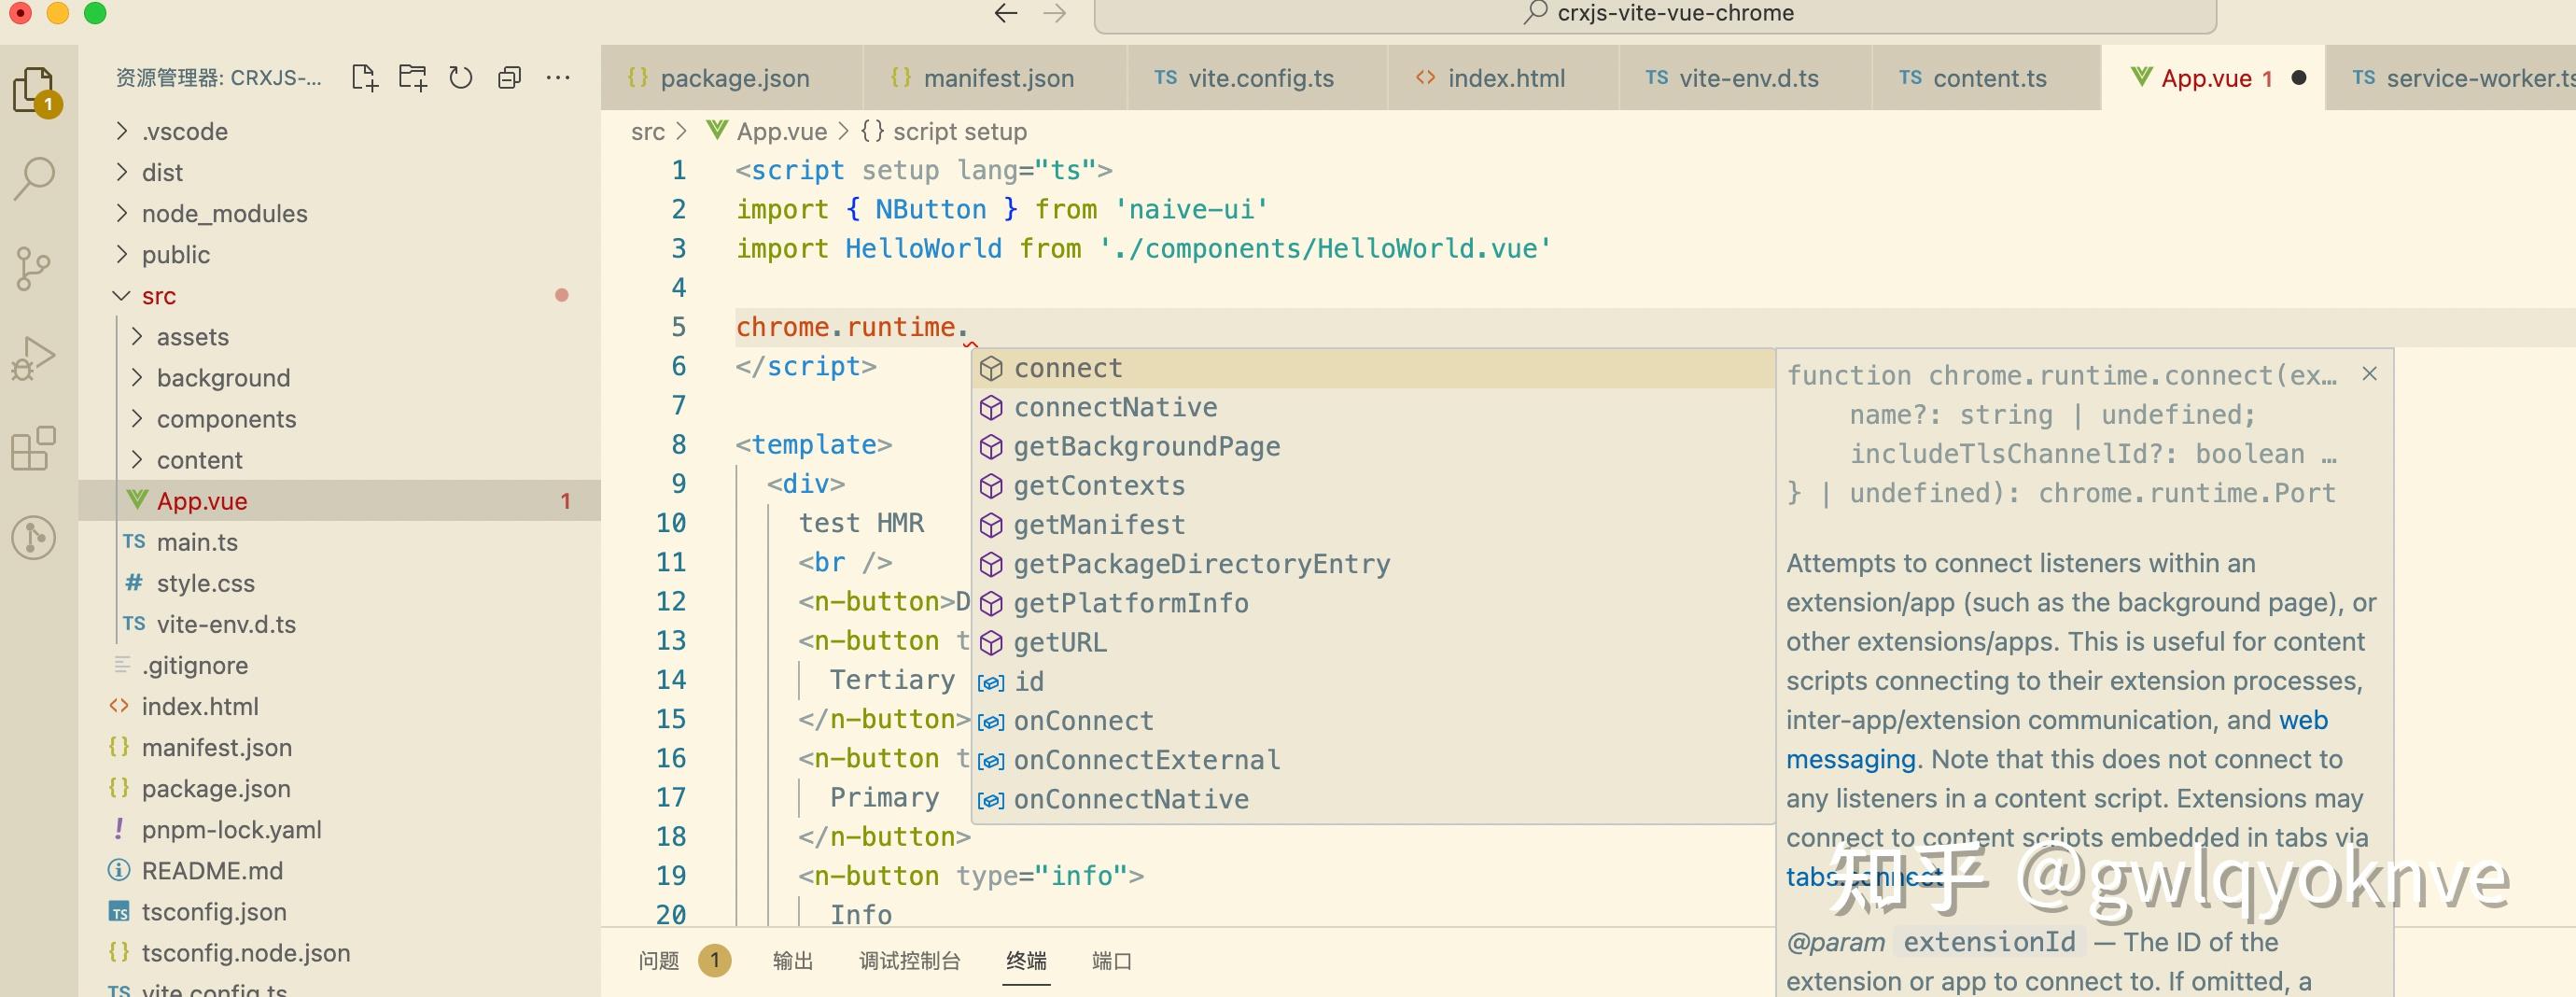Image resolution: width=2576 pixels, height=997 pixels.
Task: Open the Explorer activity bar icon
Action: (34, 90)
